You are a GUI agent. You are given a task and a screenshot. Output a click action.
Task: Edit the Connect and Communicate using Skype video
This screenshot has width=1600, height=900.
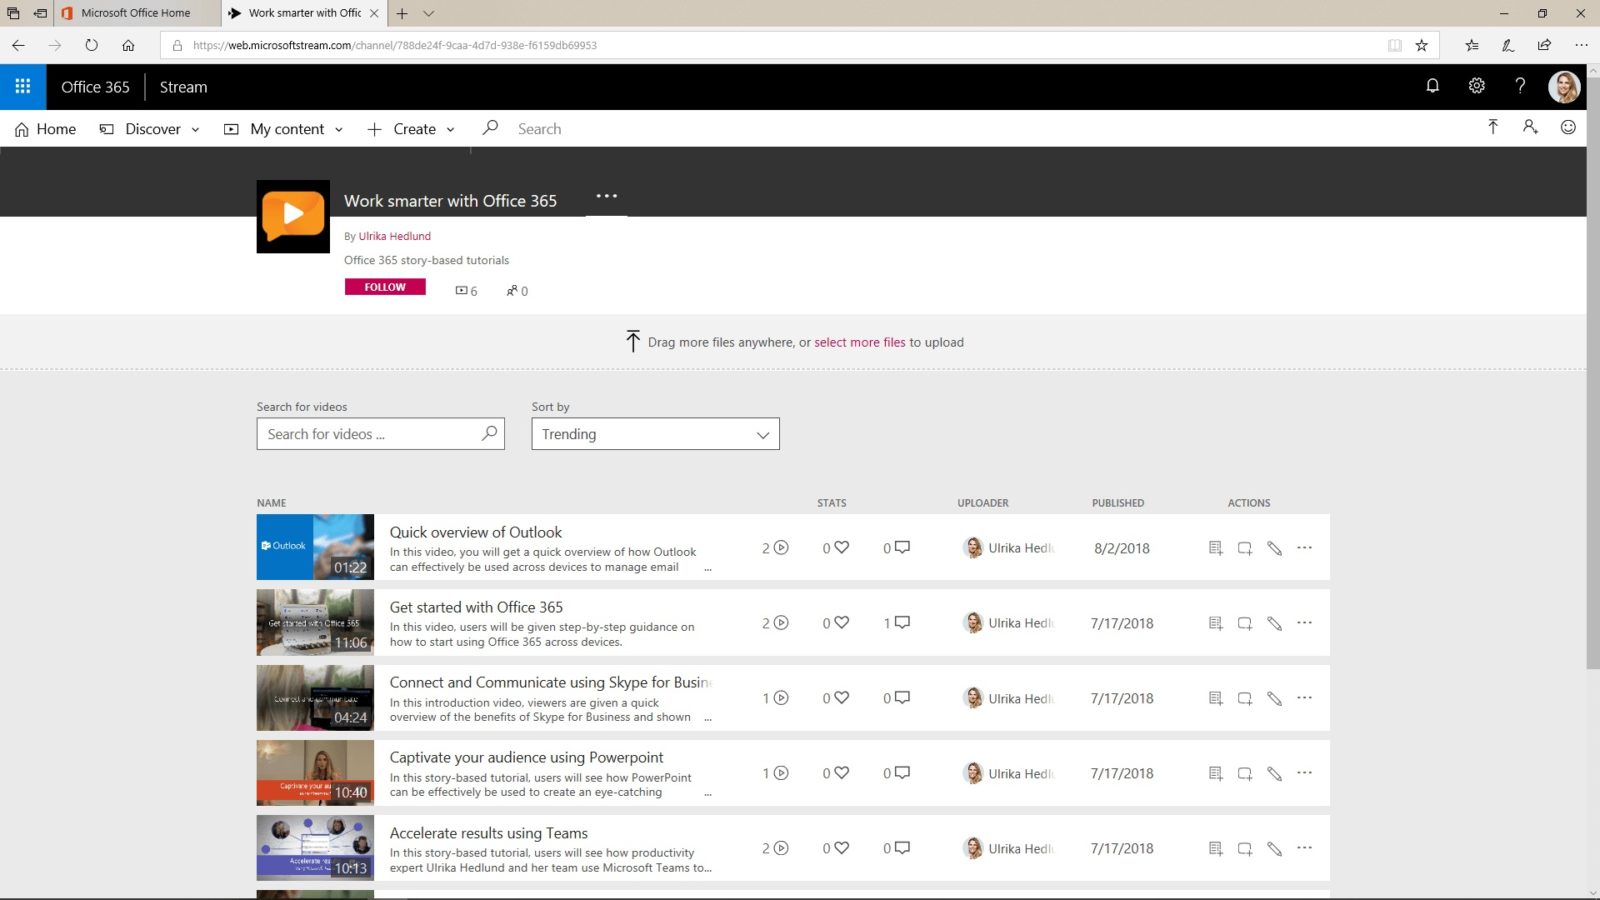(1274, 698)
